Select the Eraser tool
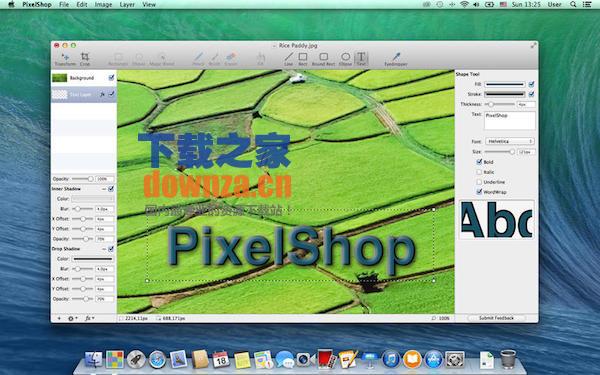 pyautogui.click(x=231, y=59)
